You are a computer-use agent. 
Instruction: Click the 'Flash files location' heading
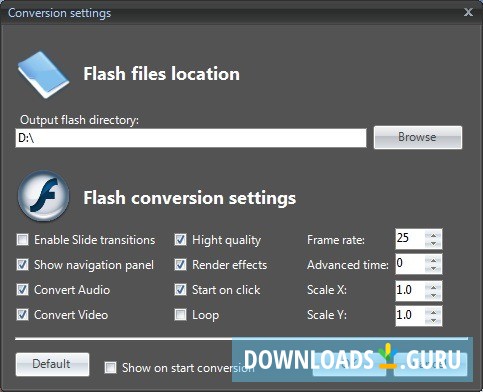point(161,74)
